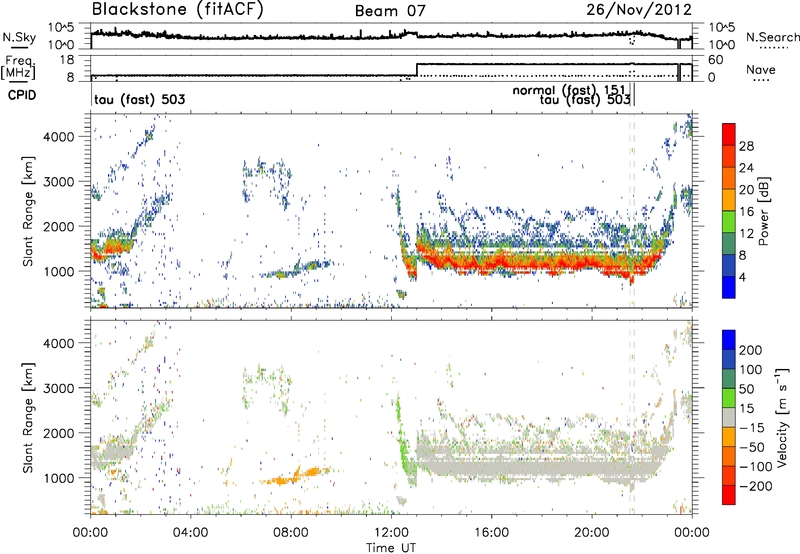Click the left 10^5 tick on noise axis
The width and height of the screenshot is (800, 554).
tap(61, 27)
